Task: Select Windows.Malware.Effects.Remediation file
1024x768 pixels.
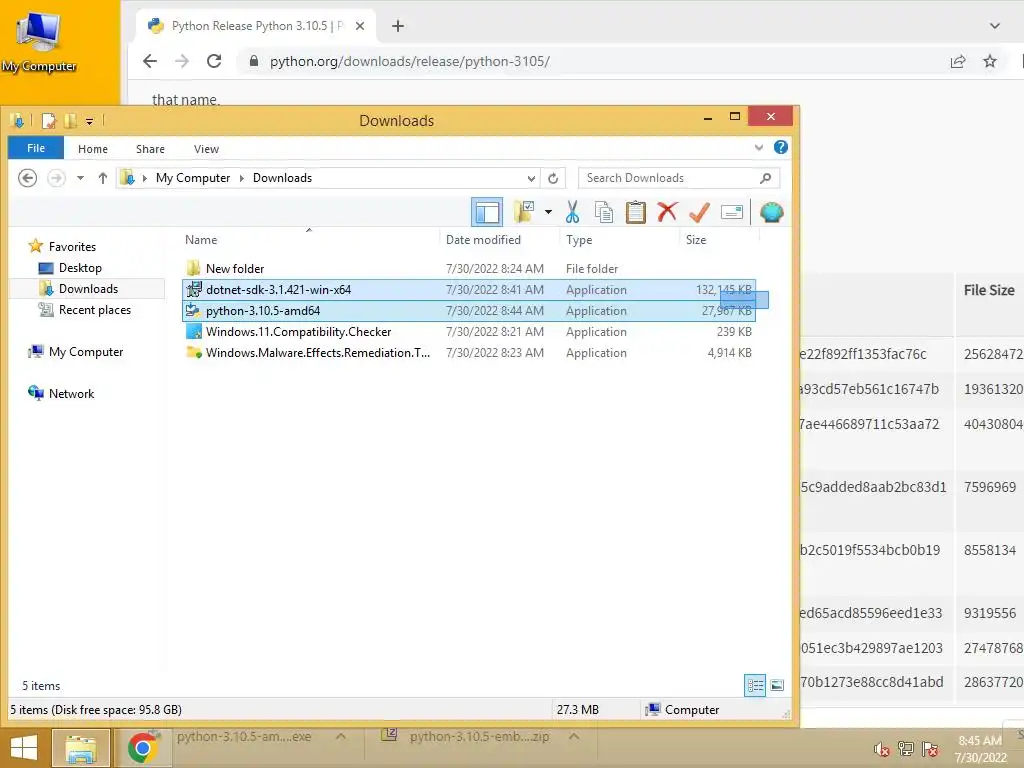Action: coord(469,352)
